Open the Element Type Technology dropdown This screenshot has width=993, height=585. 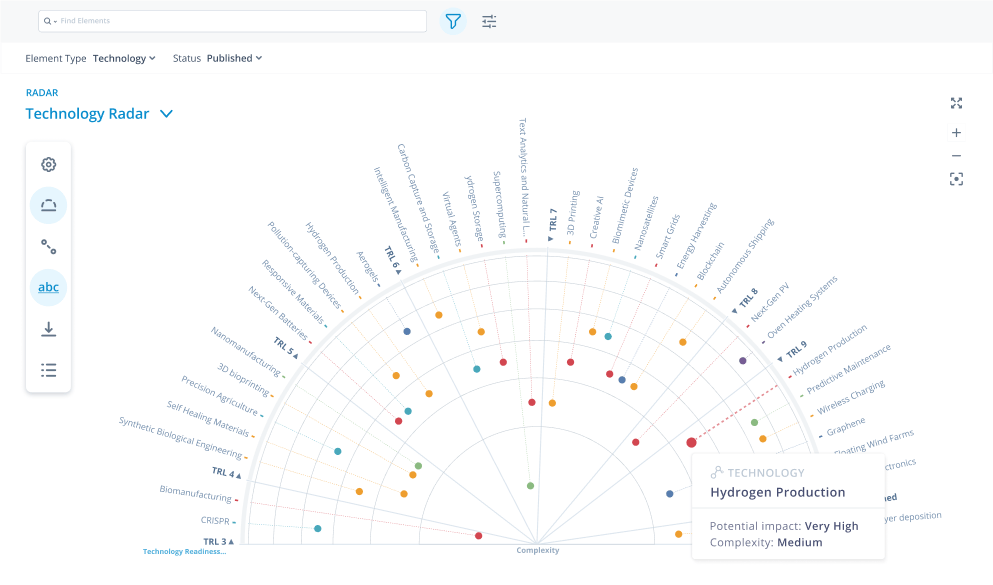pos(124,58)
